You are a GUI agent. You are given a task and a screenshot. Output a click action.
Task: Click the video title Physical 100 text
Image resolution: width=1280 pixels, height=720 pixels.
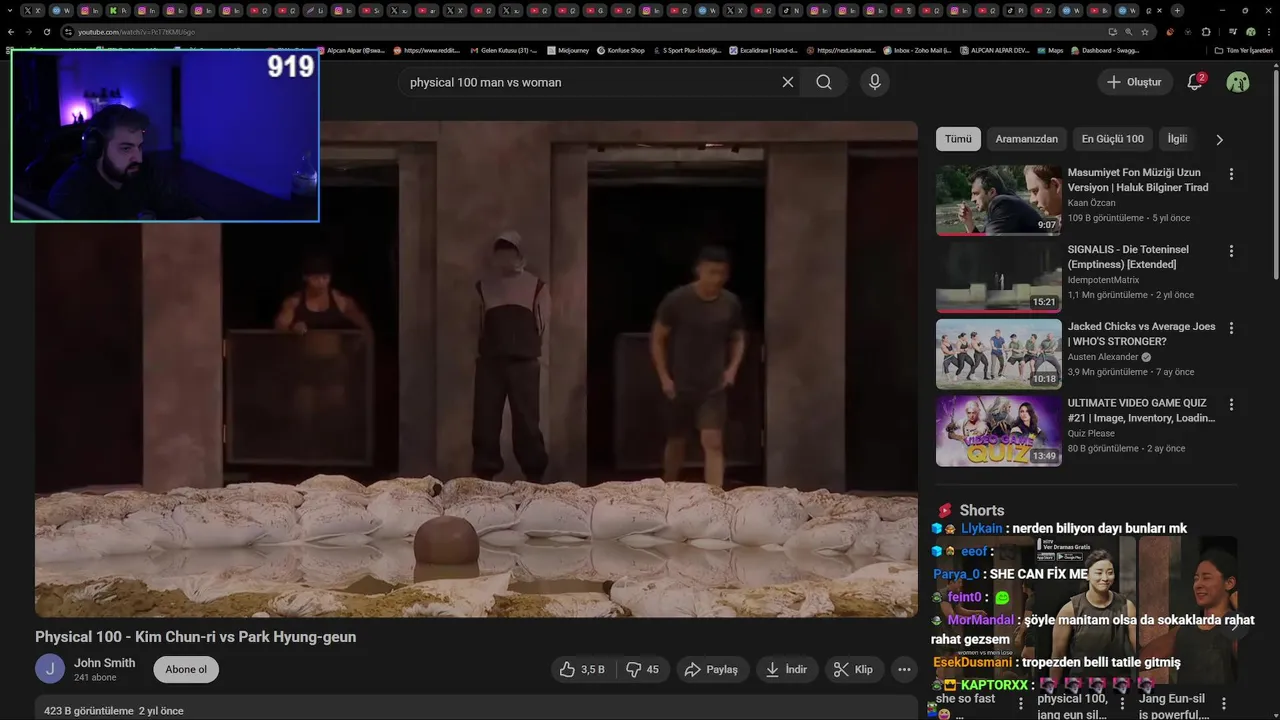tap(196, 637)
